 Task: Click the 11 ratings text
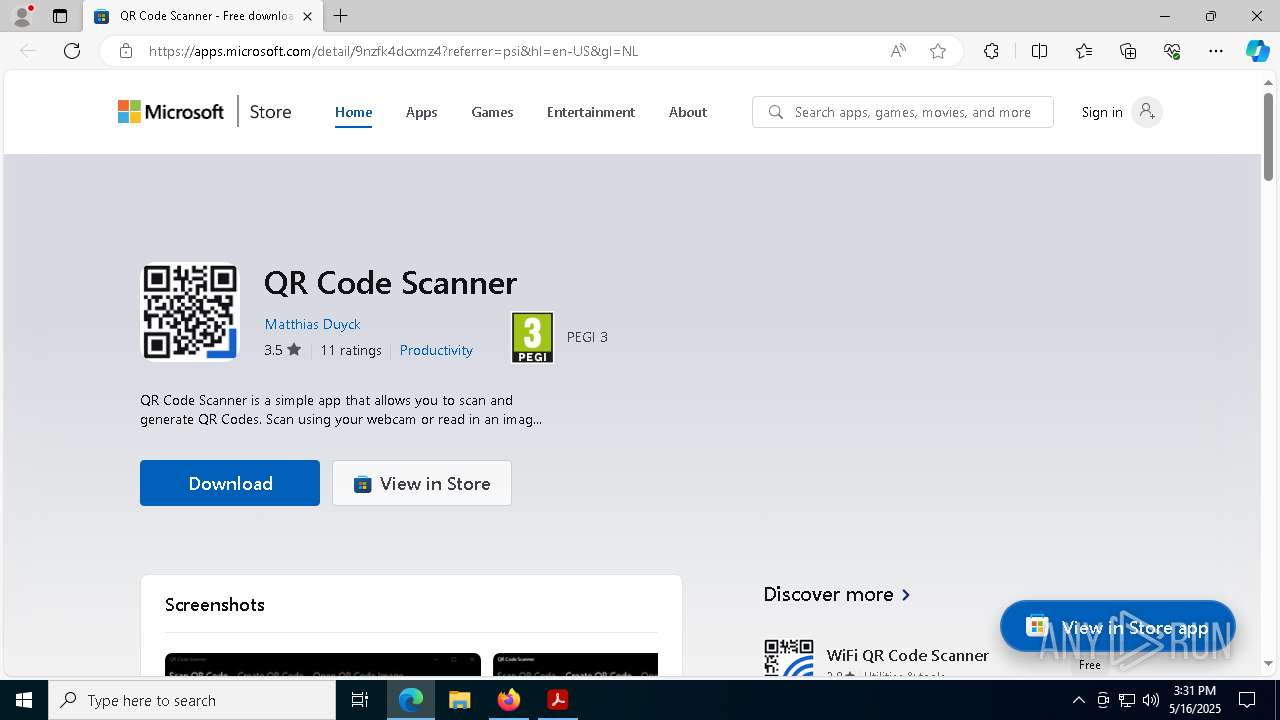pos(351,350)
